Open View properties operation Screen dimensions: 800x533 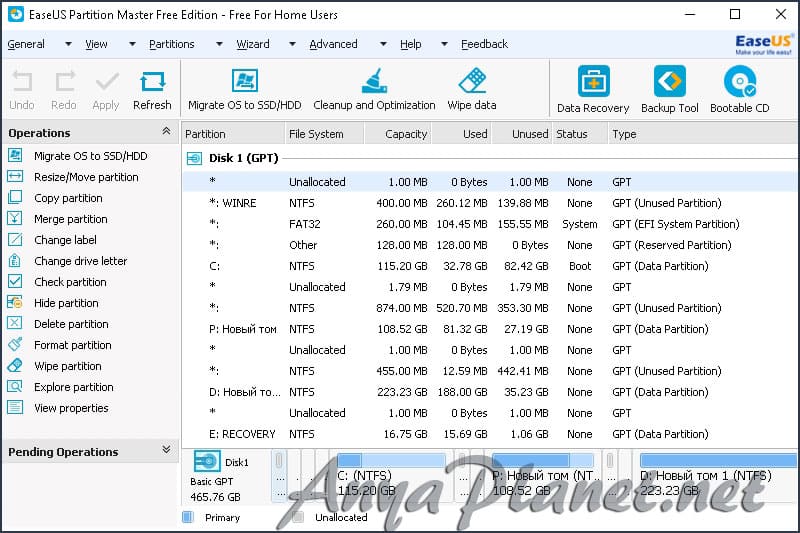coord(71,408)
